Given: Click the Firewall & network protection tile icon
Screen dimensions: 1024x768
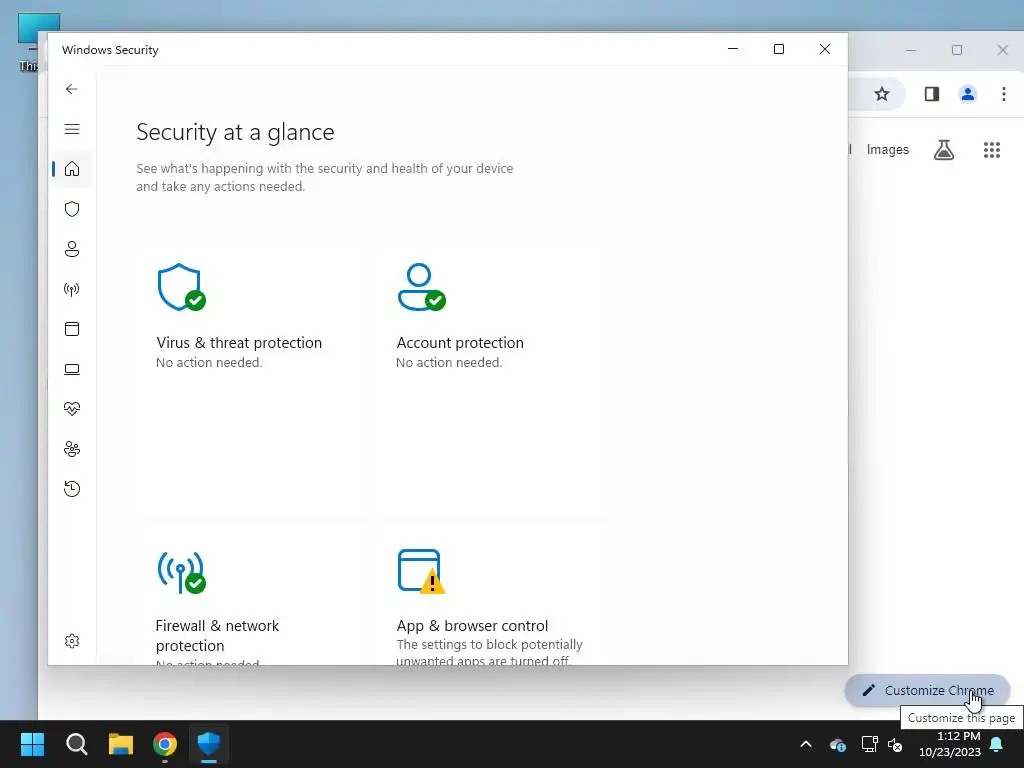Looking at the screenshot, I should 181,573.
